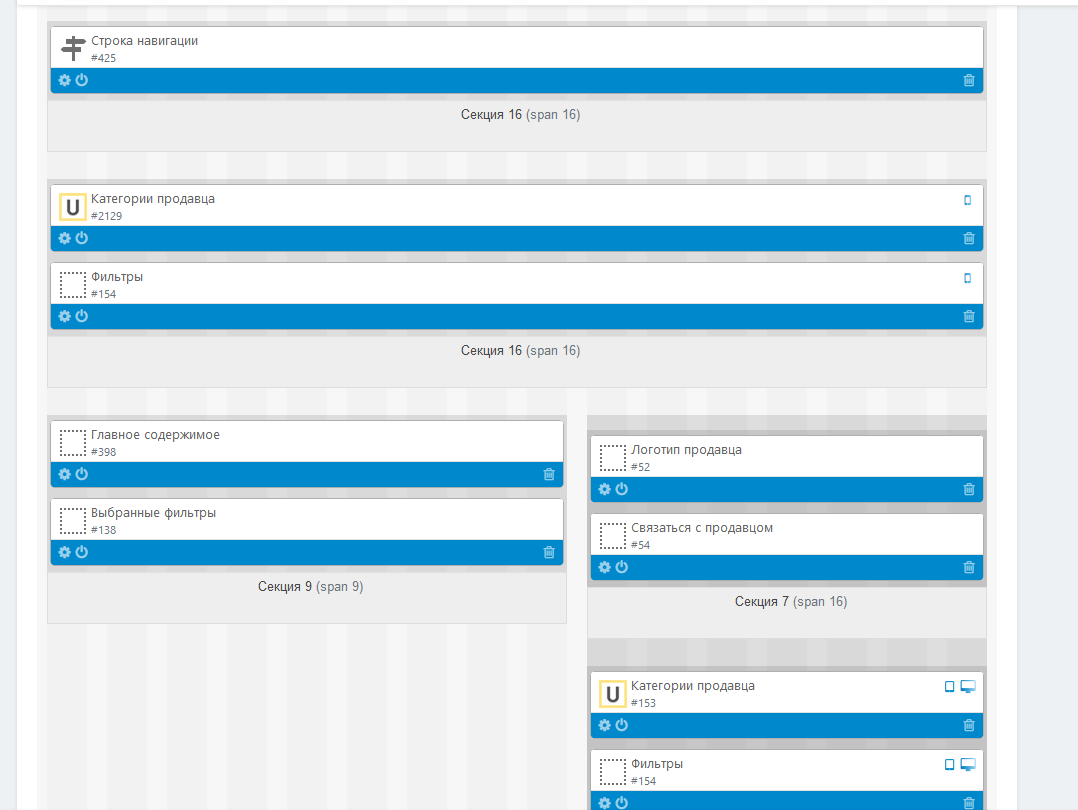Viewport: 1078px width, 810px height.
Task: Click the U icon of Категории продавца #153
Action: pyautogui.click(x=612, y=694)
